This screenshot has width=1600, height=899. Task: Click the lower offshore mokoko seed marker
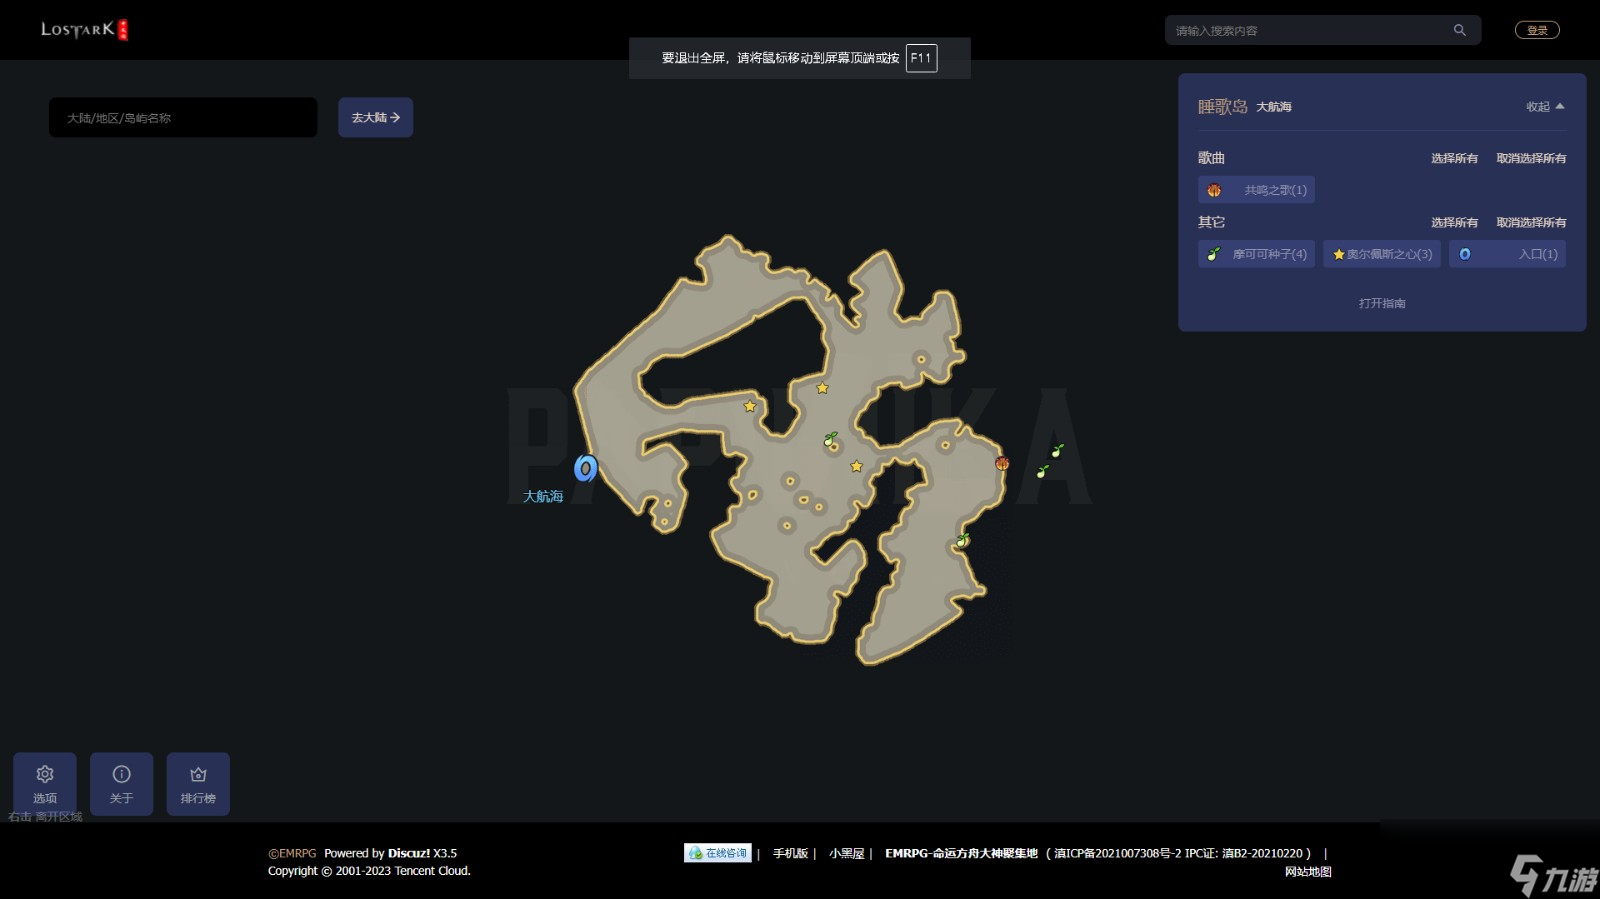click(1043, 470)
